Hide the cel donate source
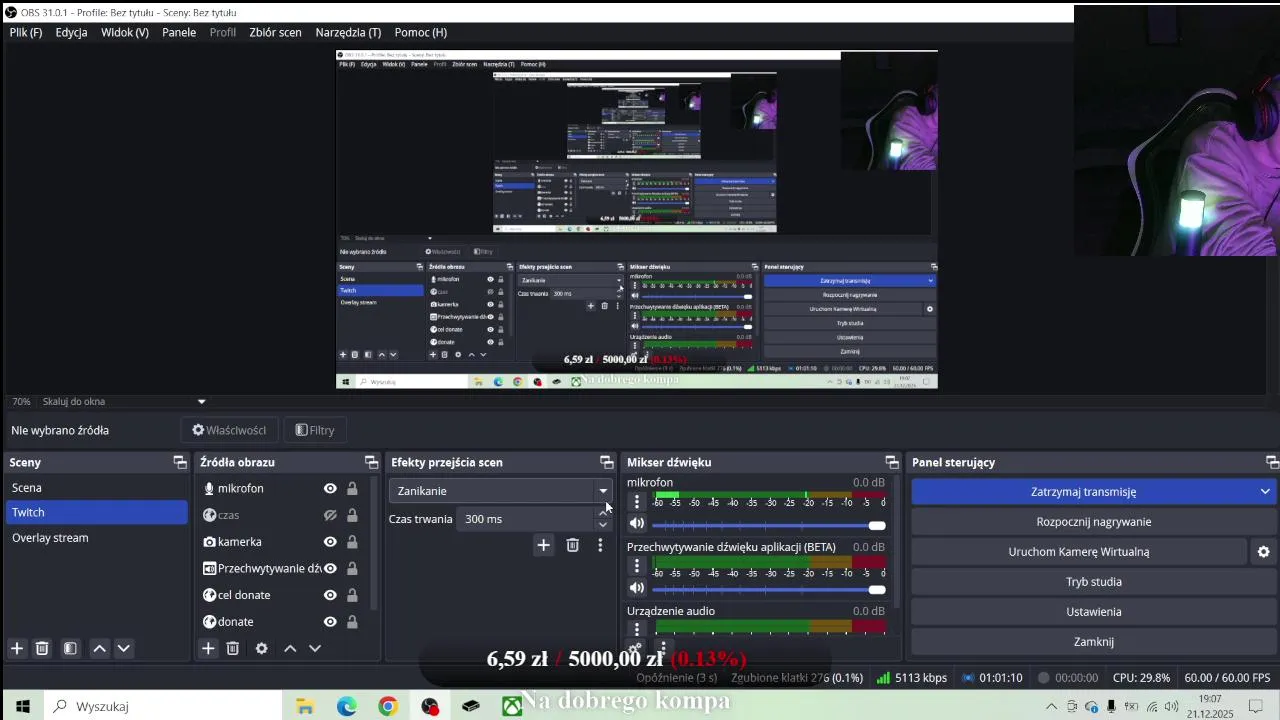Screen dimensions: 1280x720 click(330, 595)
